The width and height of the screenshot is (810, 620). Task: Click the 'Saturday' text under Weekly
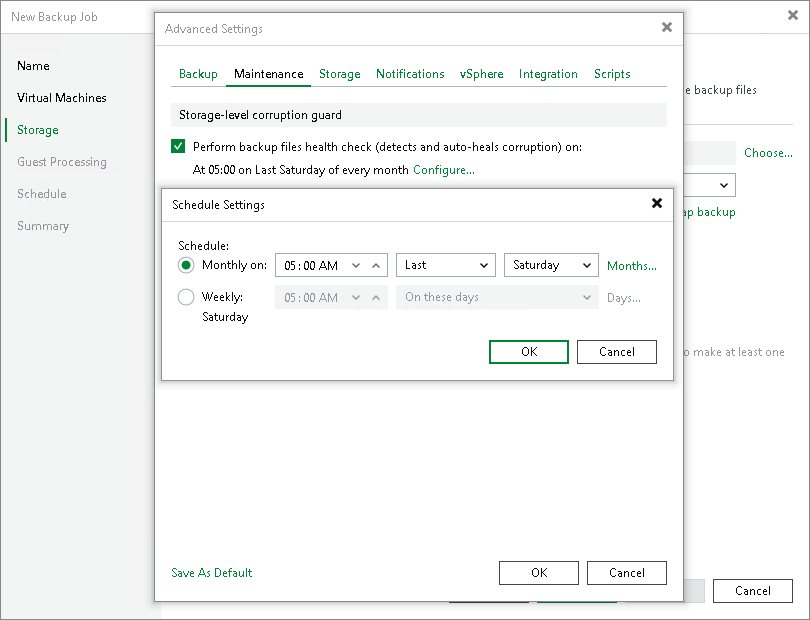click(x=225, y=317)
